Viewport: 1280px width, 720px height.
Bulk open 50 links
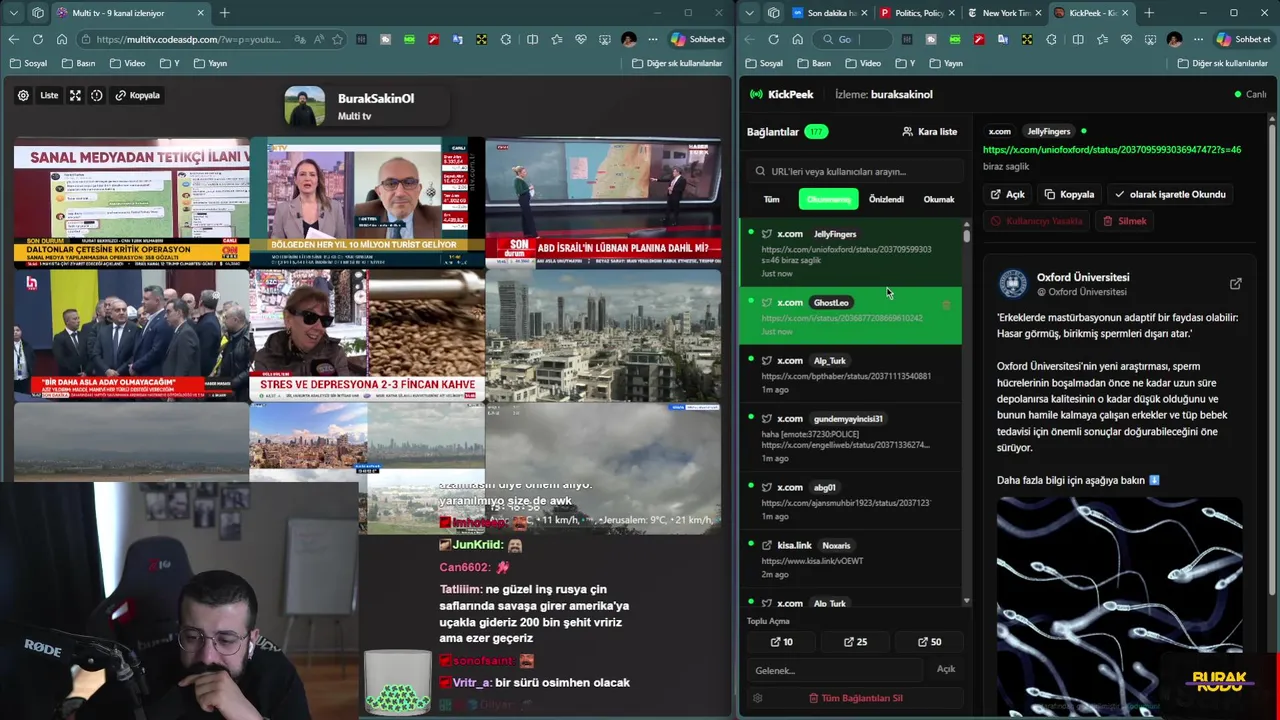[929, 642]
